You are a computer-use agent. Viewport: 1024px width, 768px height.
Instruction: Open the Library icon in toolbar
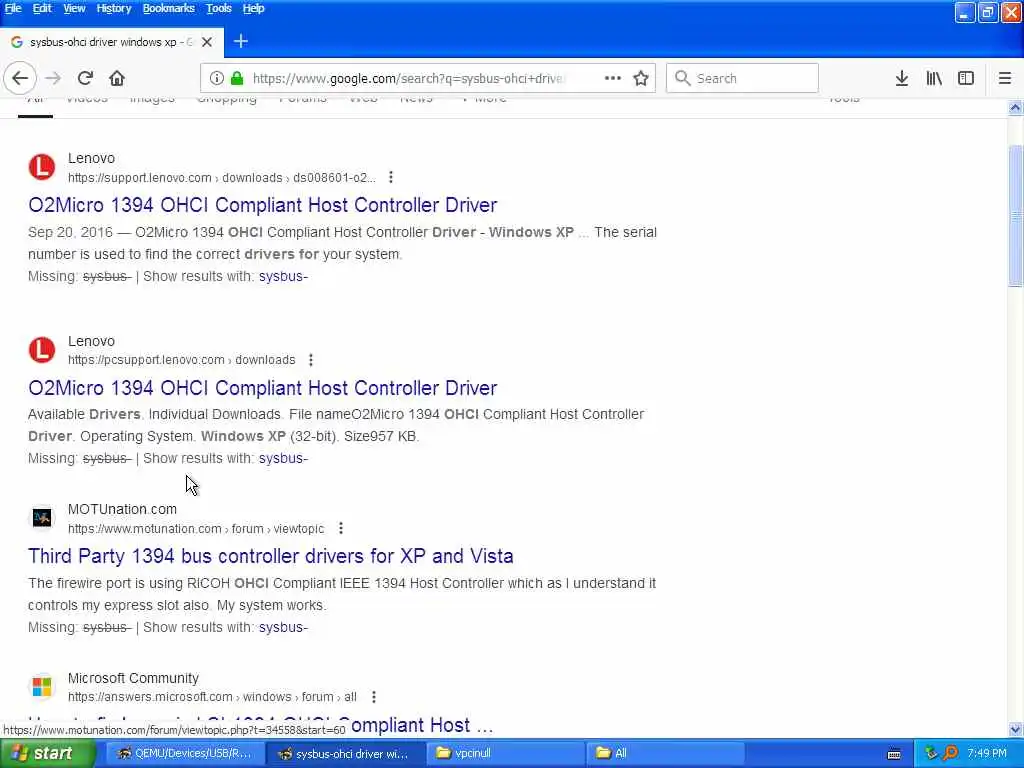click(x=934, y=78)
